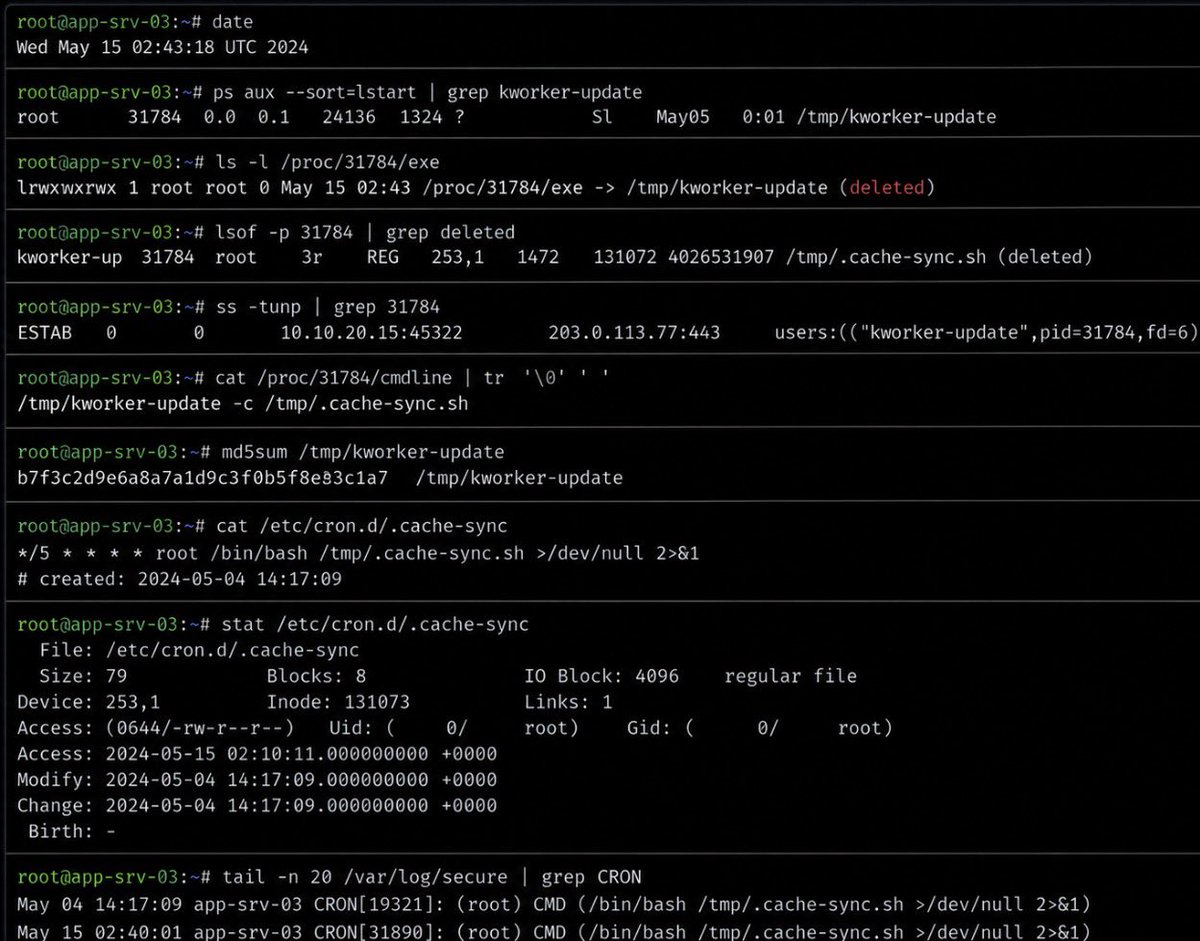Click 'File: /etc/cron.d/.cache-sync' stat line
This screenshot has height=941, width=1200.
pos(199,650)
